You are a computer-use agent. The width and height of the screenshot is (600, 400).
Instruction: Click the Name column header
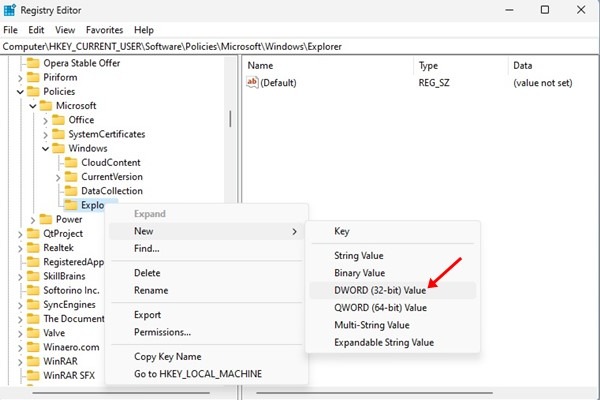tap(260, 65)
